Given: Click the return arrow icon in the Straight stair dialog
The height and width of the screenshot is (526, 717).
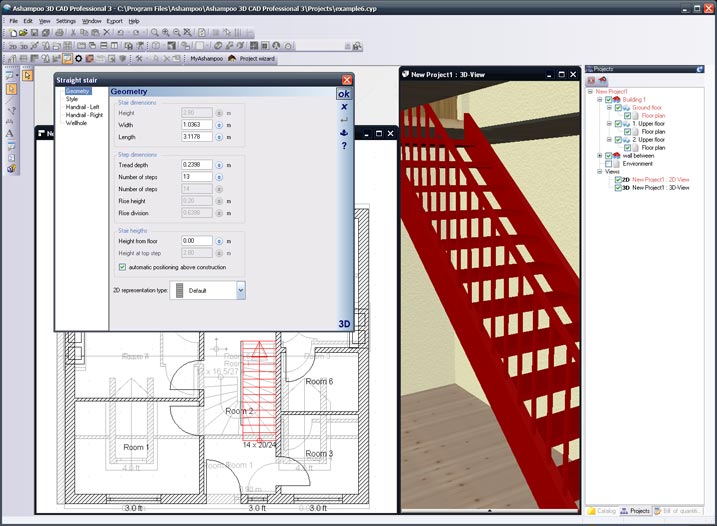Looking at the screenshot, I should (x=344, y=120).
